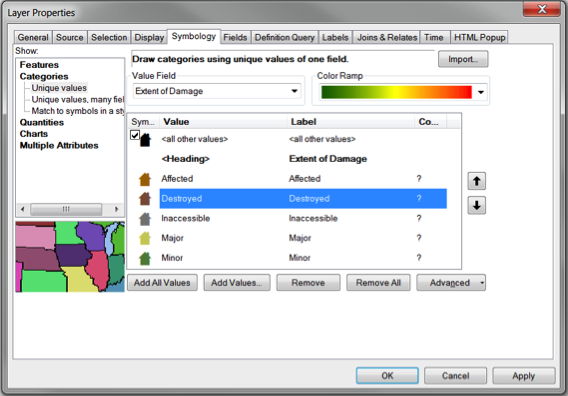
Task: Select Quantities in the Show list
Action: pos(42,122)
